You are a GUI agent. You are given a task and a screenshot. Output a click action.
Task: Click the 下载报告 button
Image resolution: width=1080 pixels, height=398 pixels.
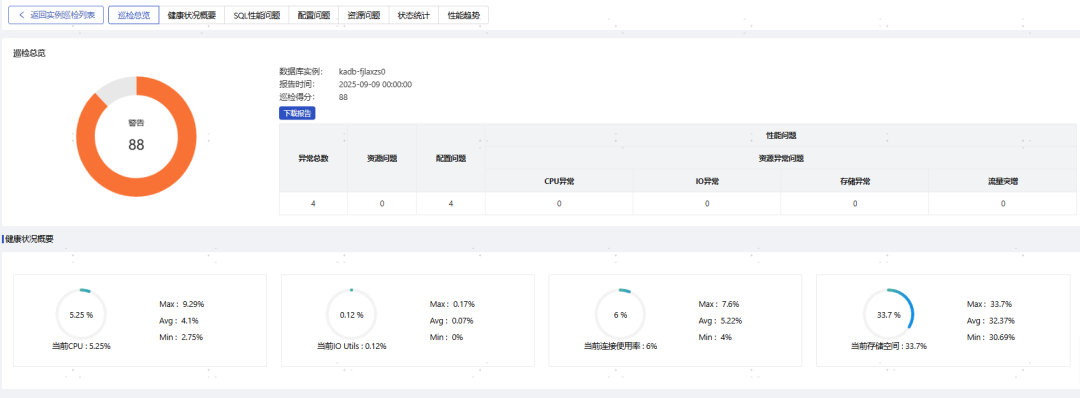pos(298,113)
